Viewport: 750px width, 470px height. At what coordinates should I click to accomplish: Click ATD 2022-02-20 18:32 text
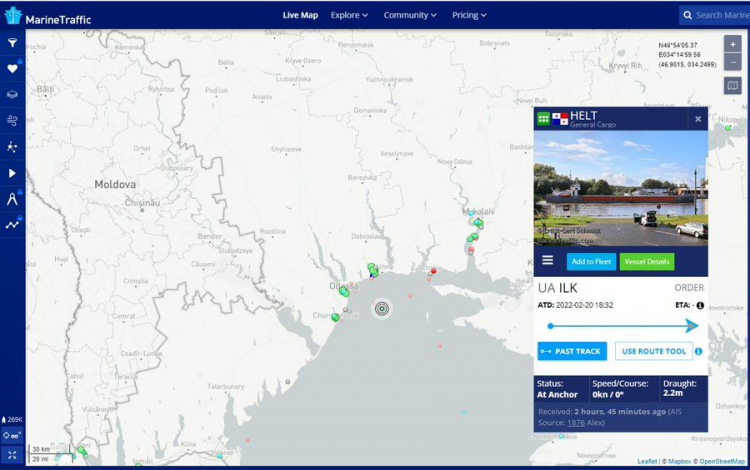pos(575,305)
